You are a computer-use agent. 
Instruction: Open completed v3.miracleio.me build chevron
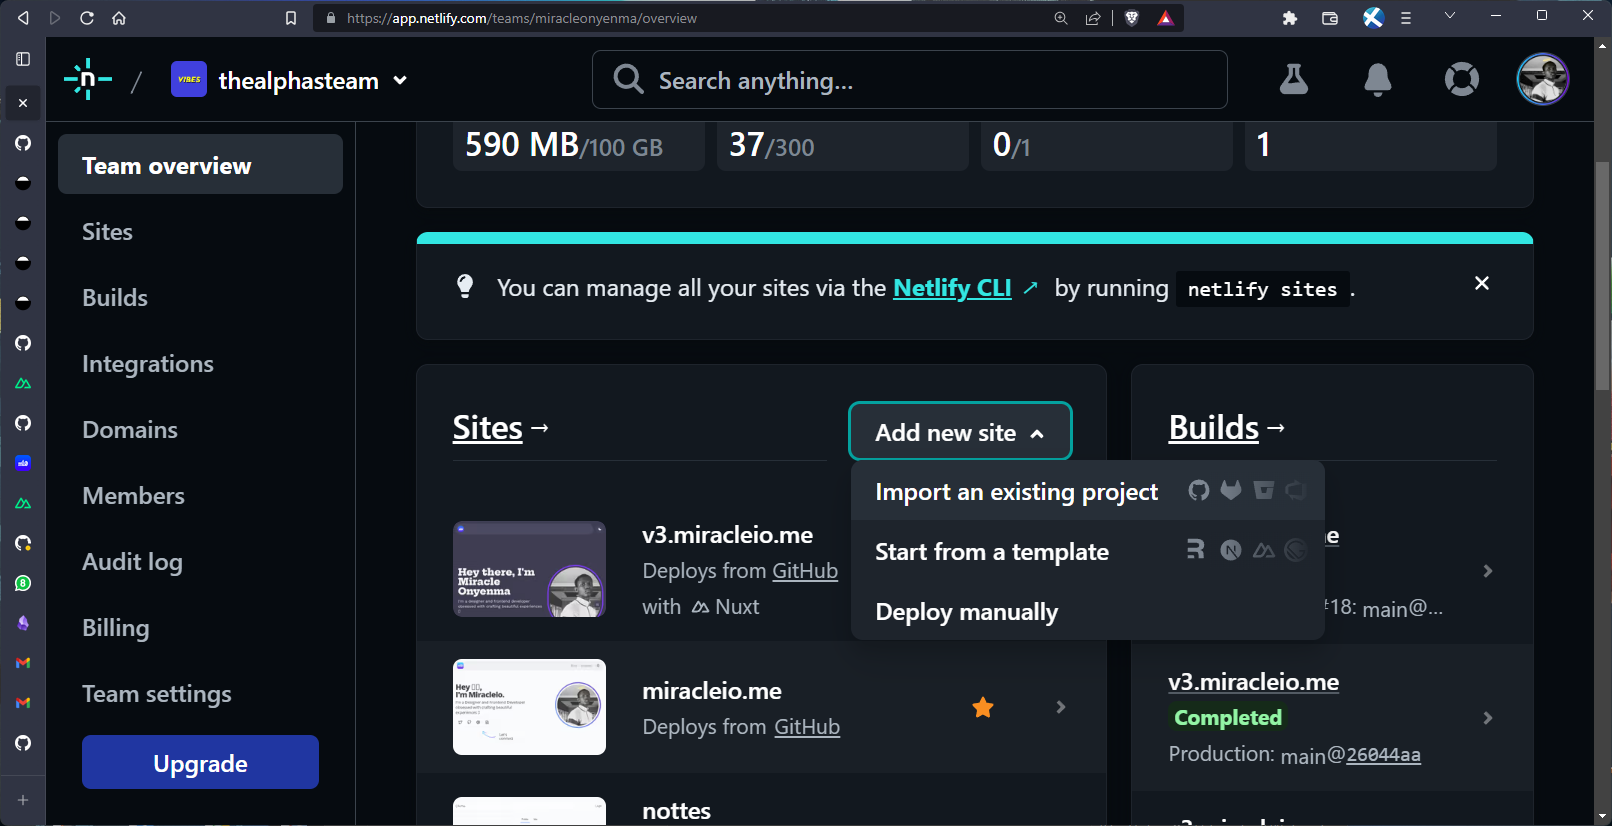pyautogui.click(x=1487, y=718)
